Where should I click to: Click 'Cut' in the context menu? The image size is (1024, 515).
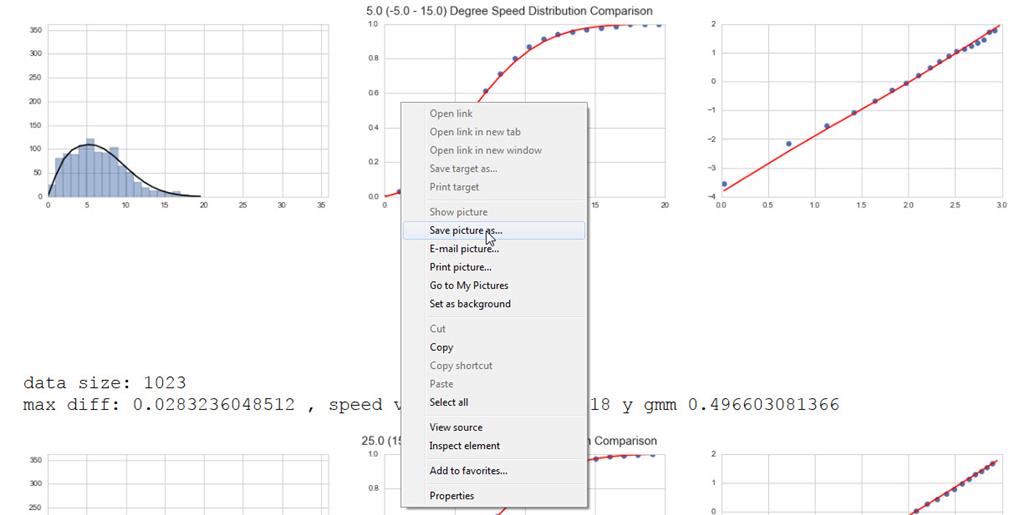pos(494,329)
